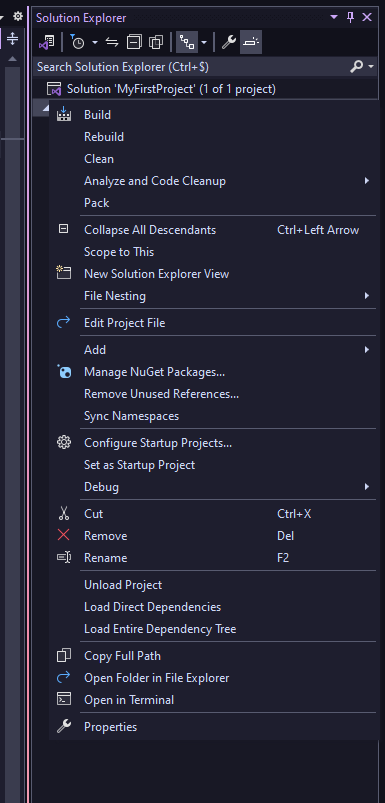Expand the pending changes filter dropdown arrow
Image resolution: width=385 pixels, height=803 pixels.
[95, 43]
